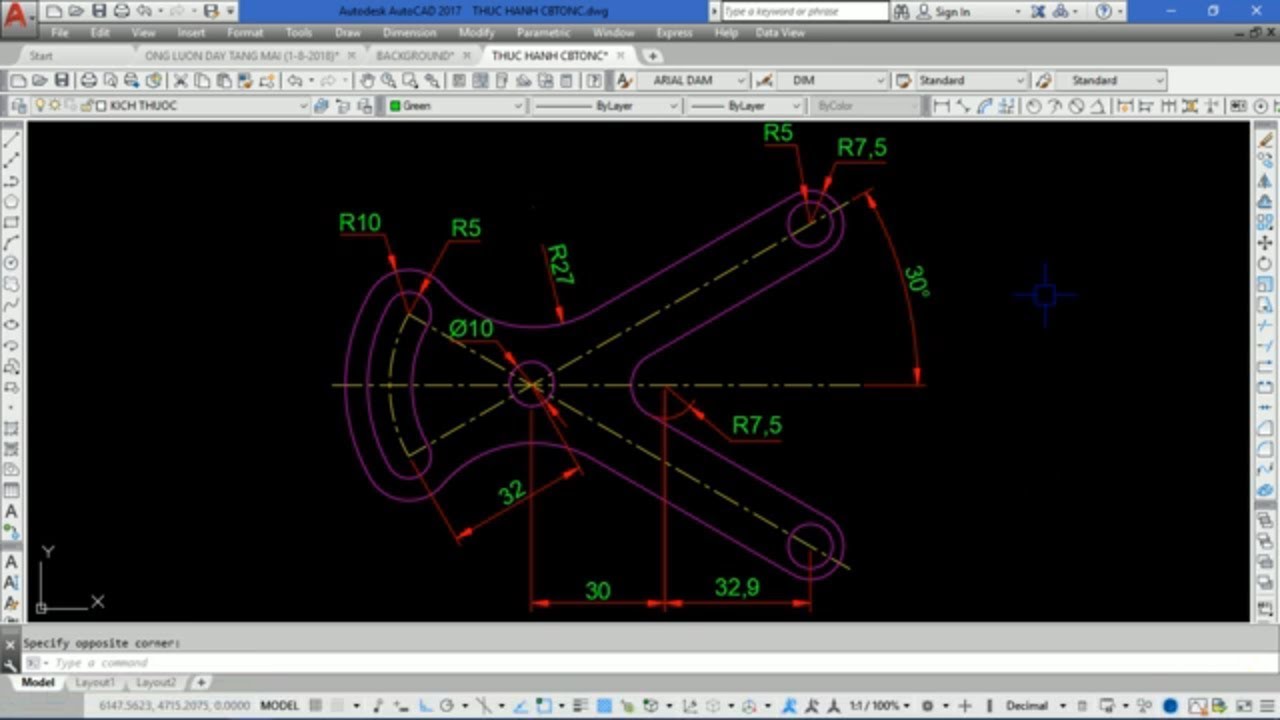This screenshot has width=1280, height=720.
Task: Click the Plot printer icon in Standard toolbar
Action: click(89, 80)
